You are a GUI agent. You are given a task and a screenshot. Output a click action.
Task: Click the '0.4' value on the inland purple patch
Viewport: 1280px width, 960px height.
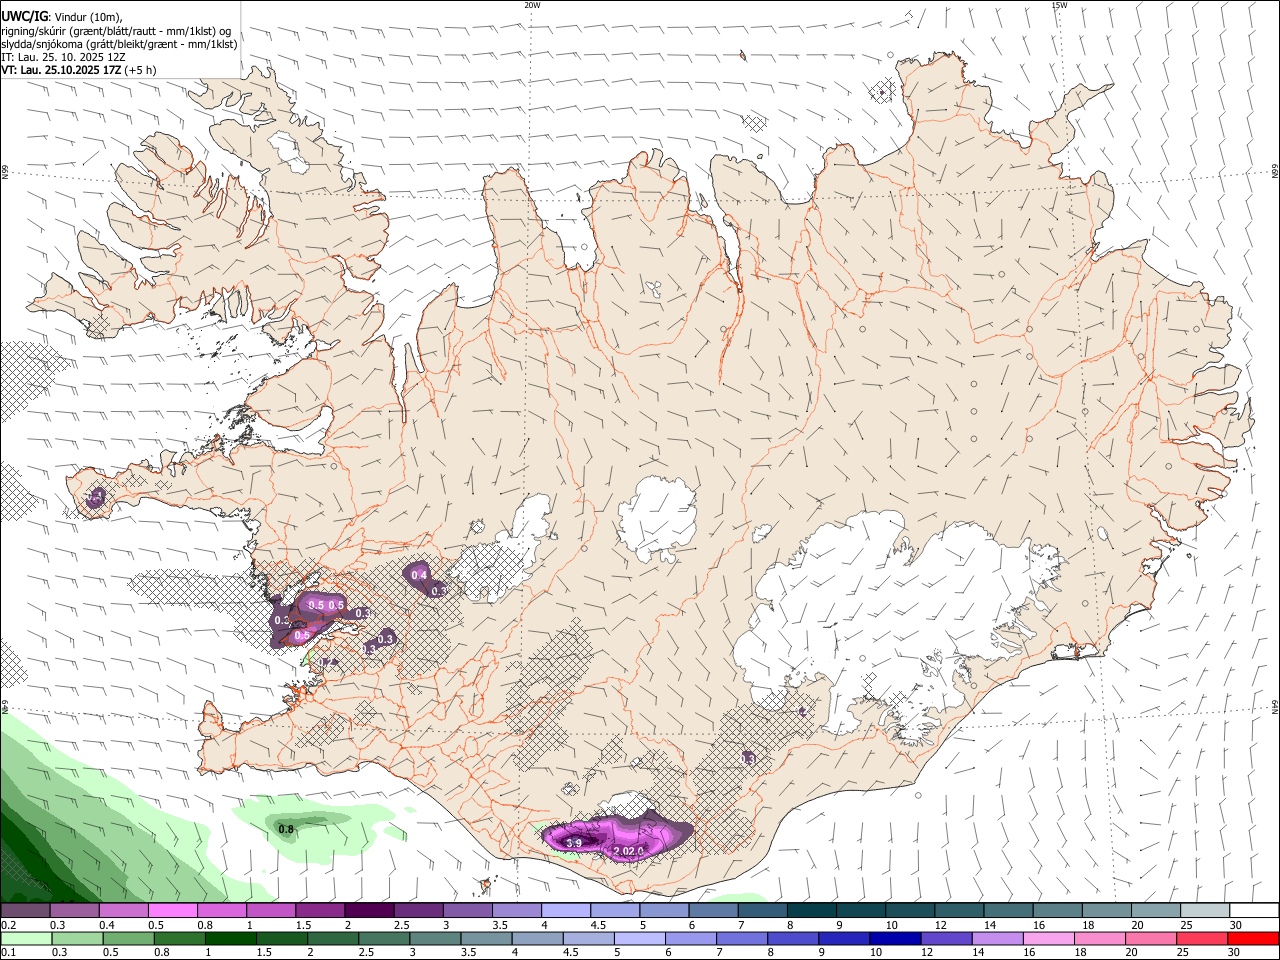[x=420, y=575]
